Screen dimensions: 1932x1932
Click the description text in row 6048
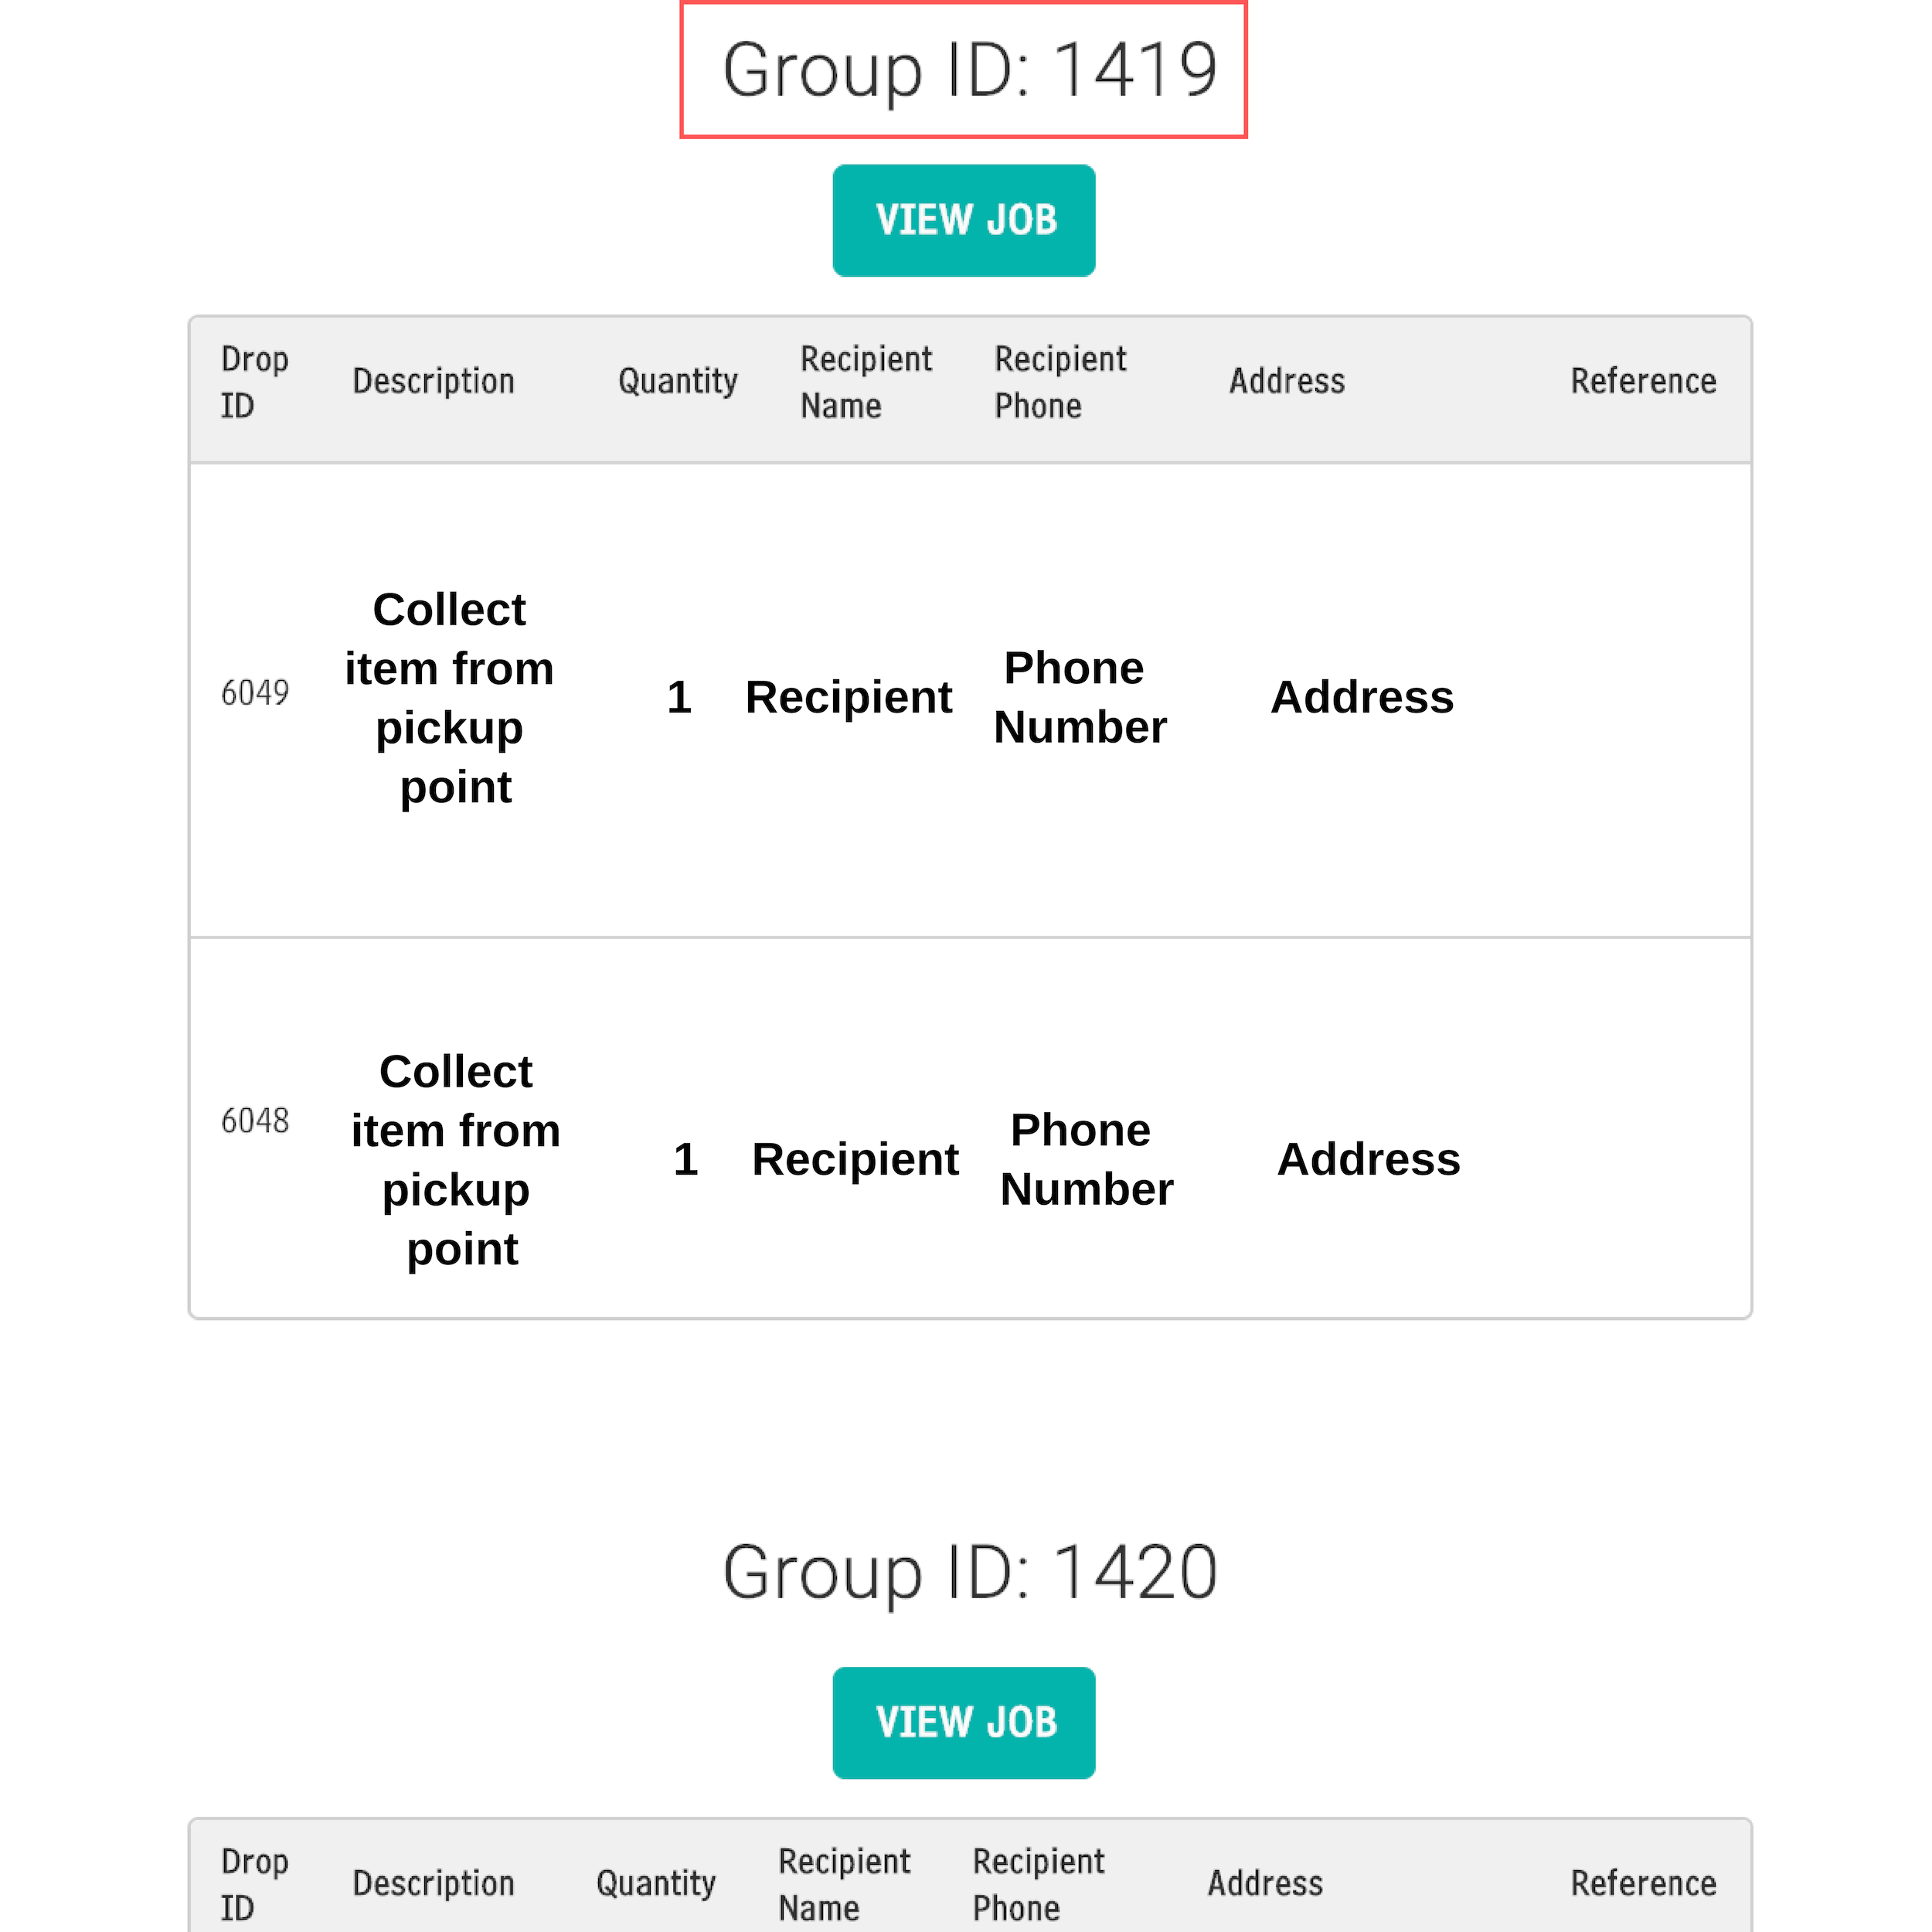(x=456, y=1159)
